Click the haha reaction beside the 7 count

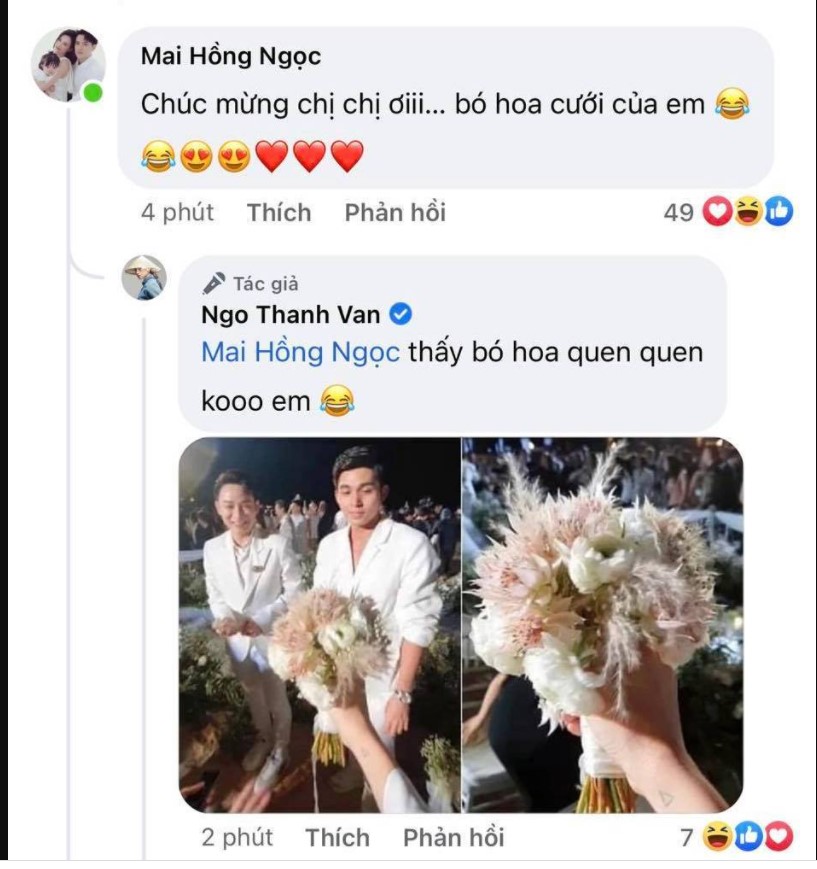(716, 837)
